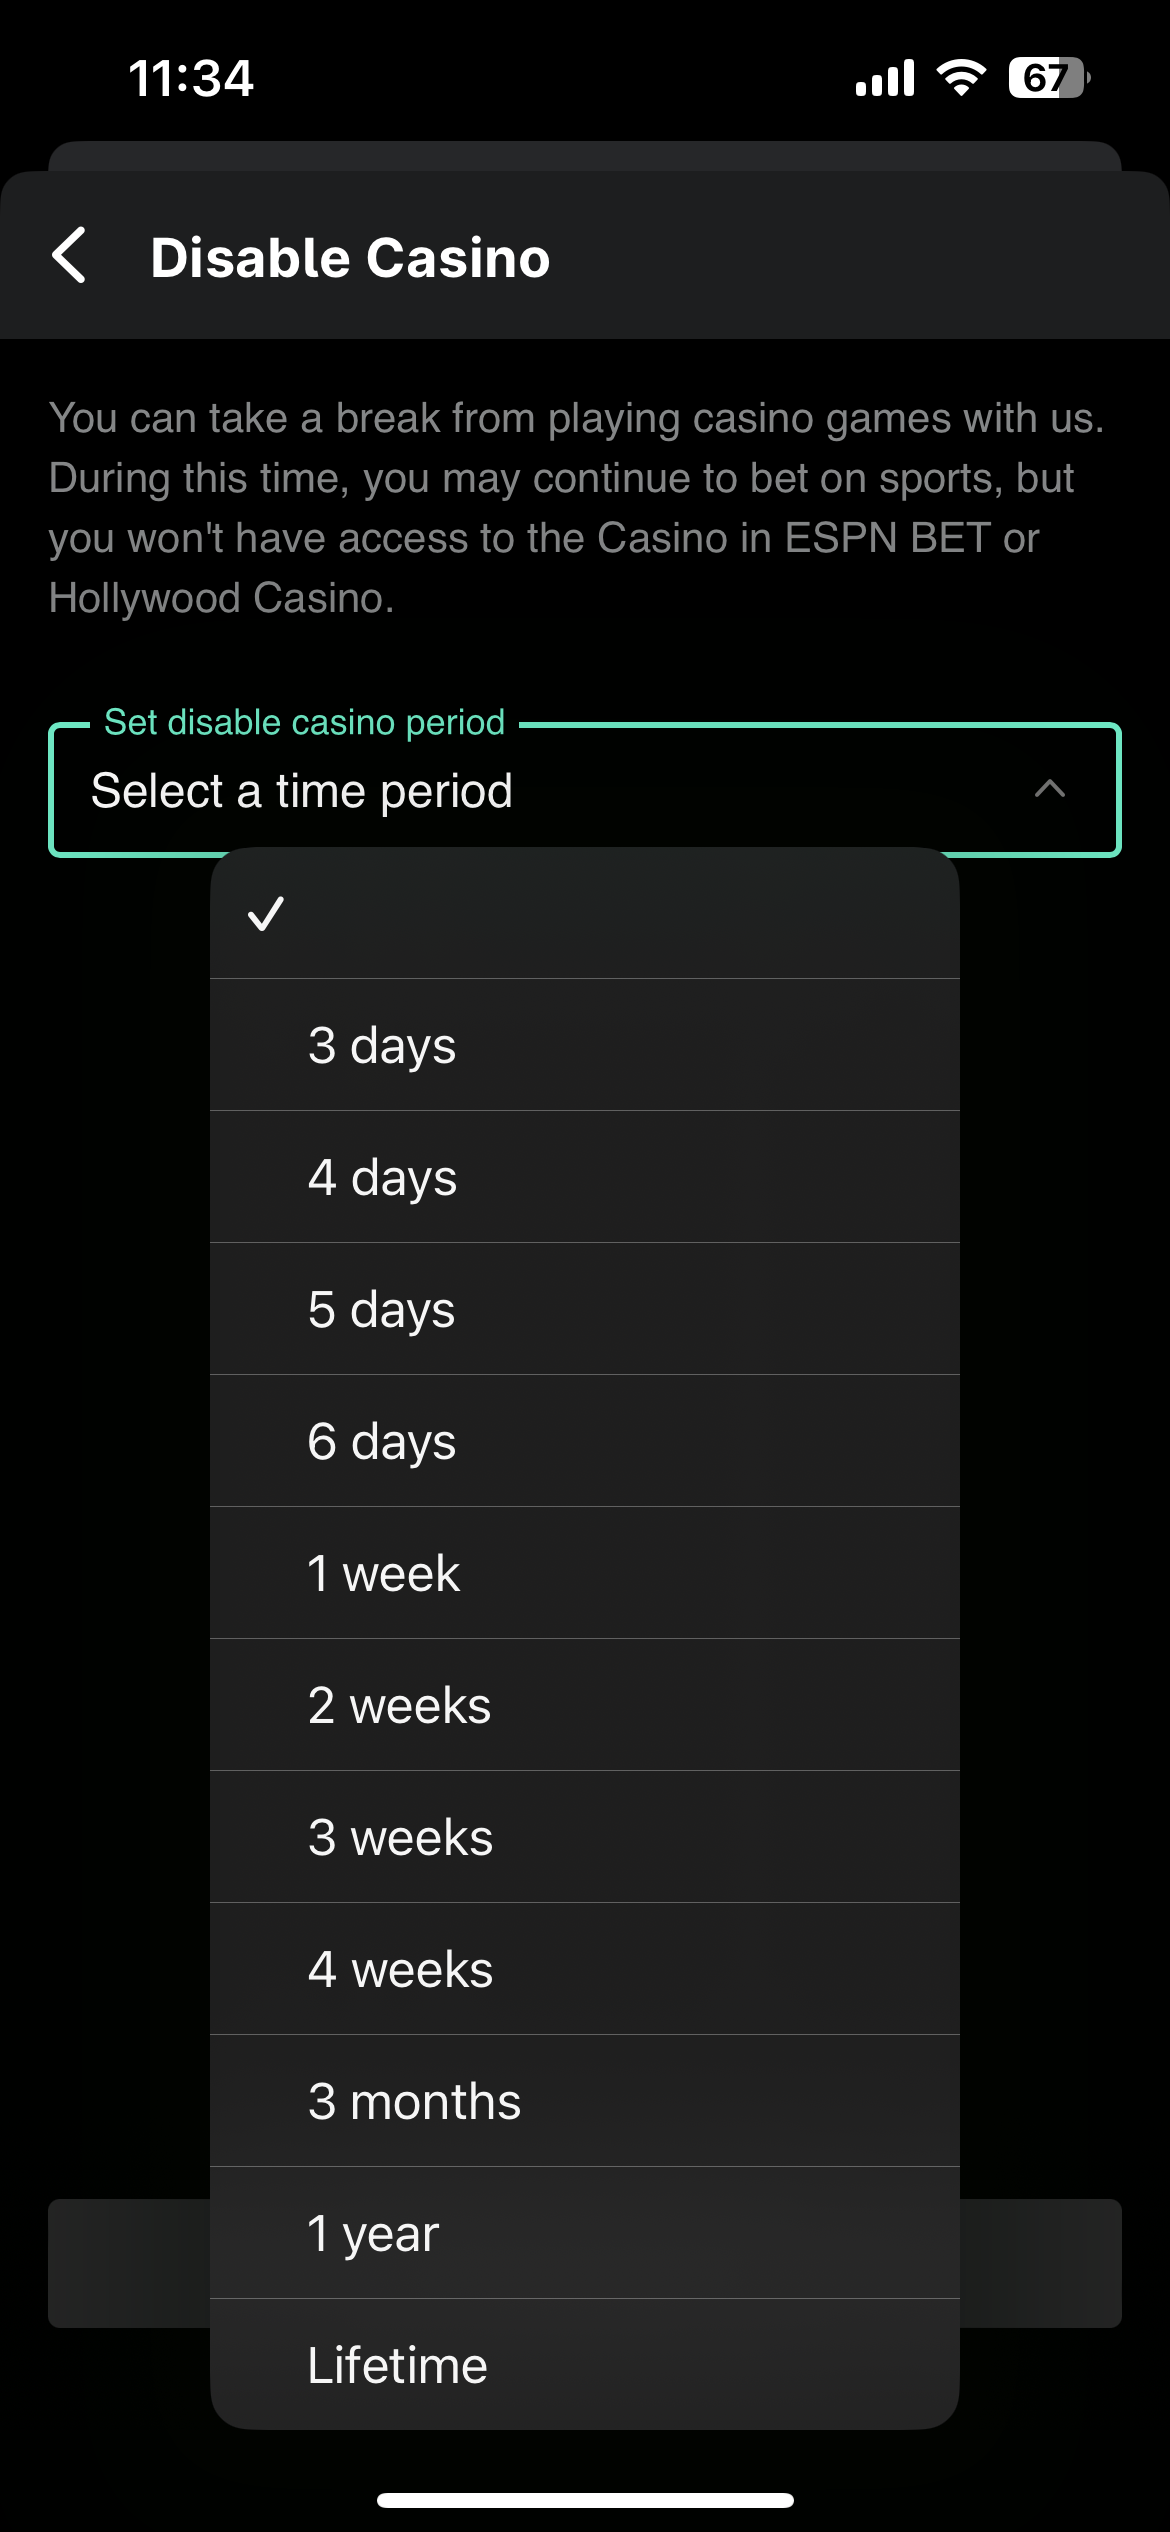Select 5 days from list
1170x2532 pixels.
click(x=584, y=1309)
